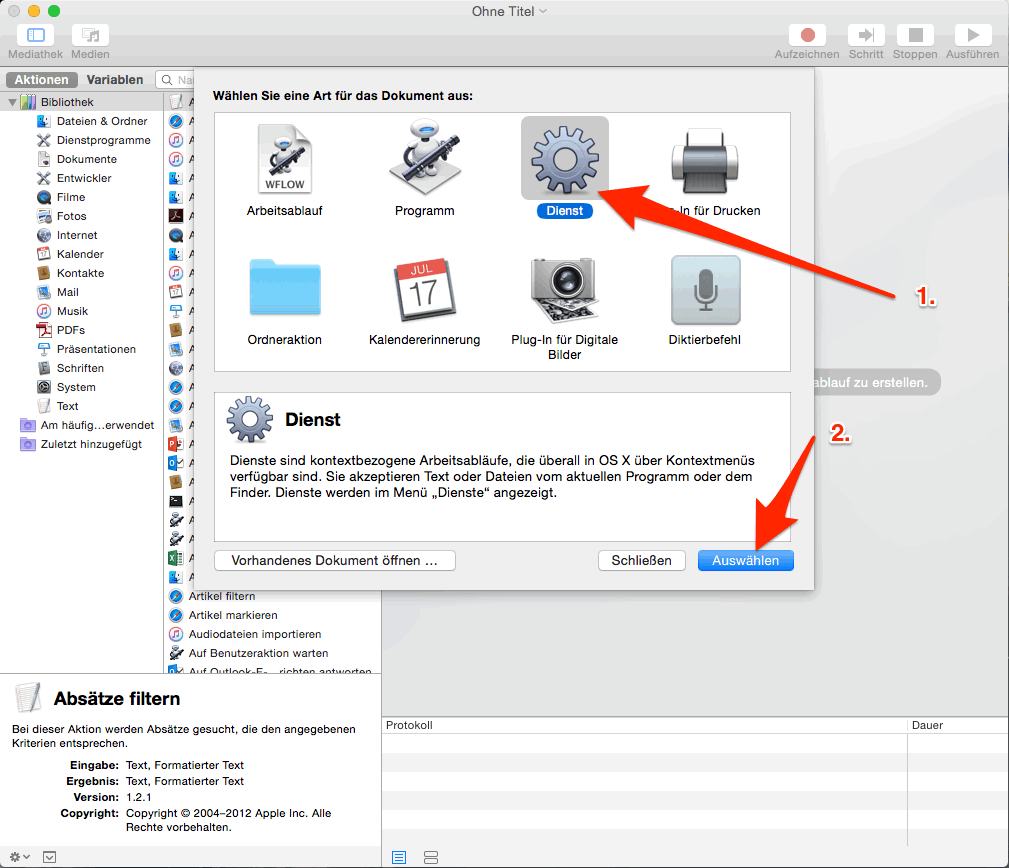Click the Auswählen button
This screenshot has width=1009, height=868.
click(x=745, y=561)
